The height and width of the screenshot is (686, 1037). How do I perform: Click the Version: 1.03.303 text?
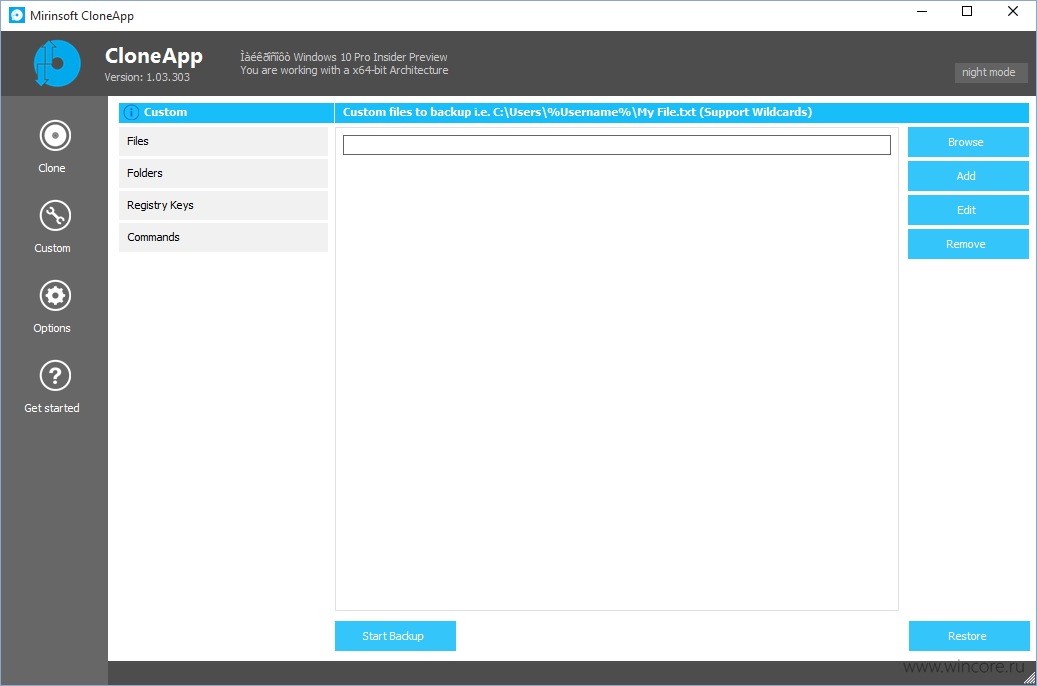click(x=147, y=77)
